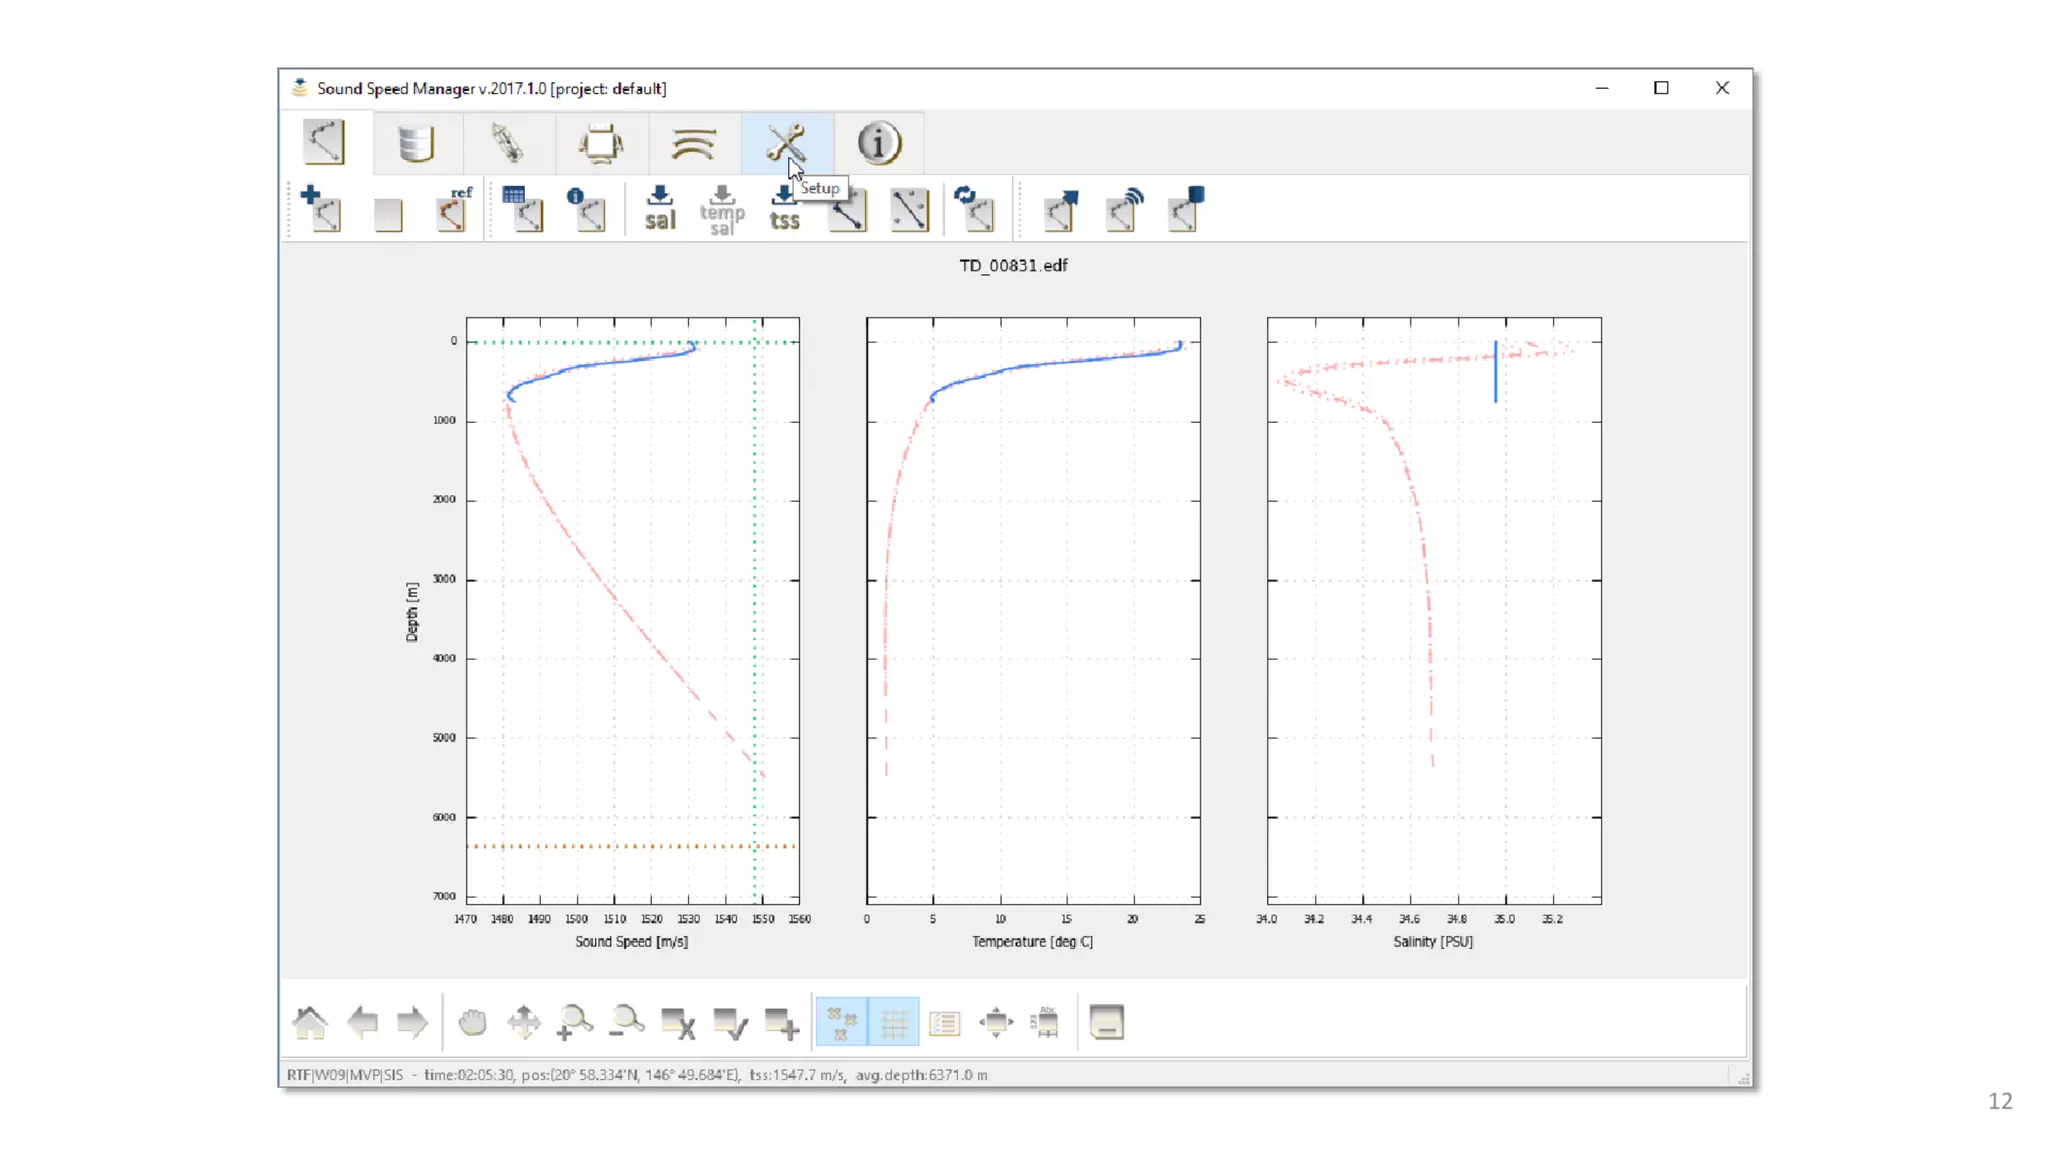This screenshot has height=1155, width=2048.
Task: Open the Setup tab with wrench icon
Action: [786, 143]
